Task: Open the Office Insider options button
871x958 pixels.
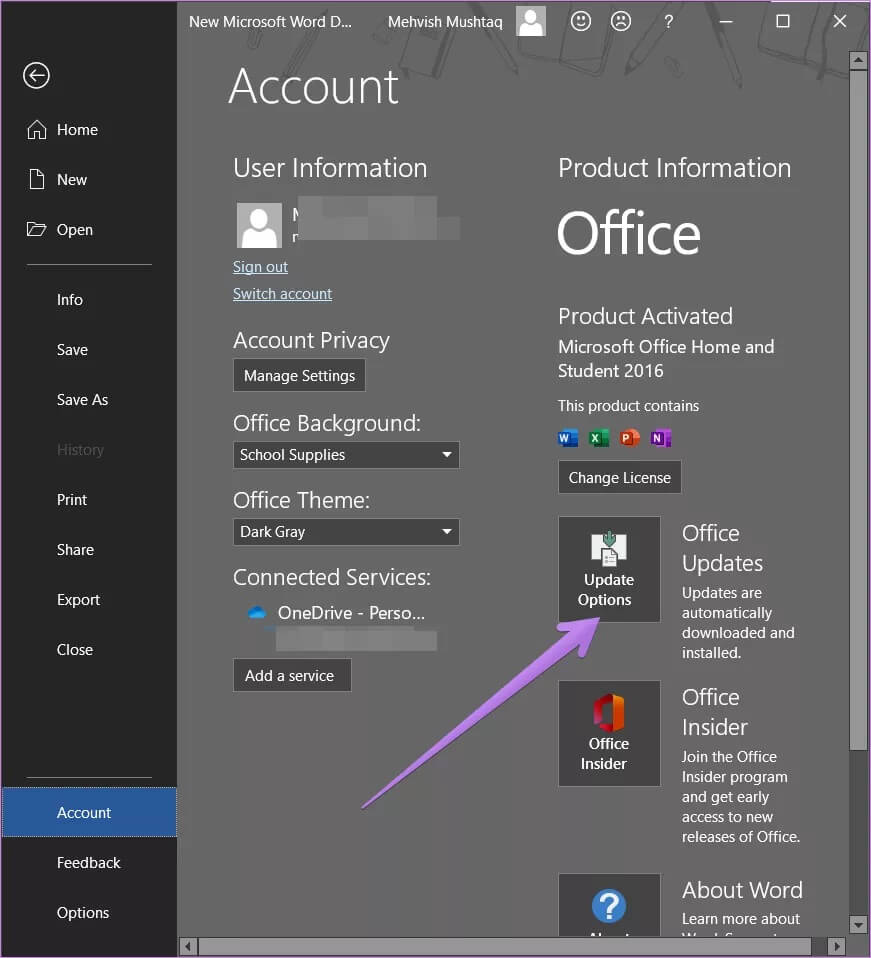Action: [x=609, y=733]
